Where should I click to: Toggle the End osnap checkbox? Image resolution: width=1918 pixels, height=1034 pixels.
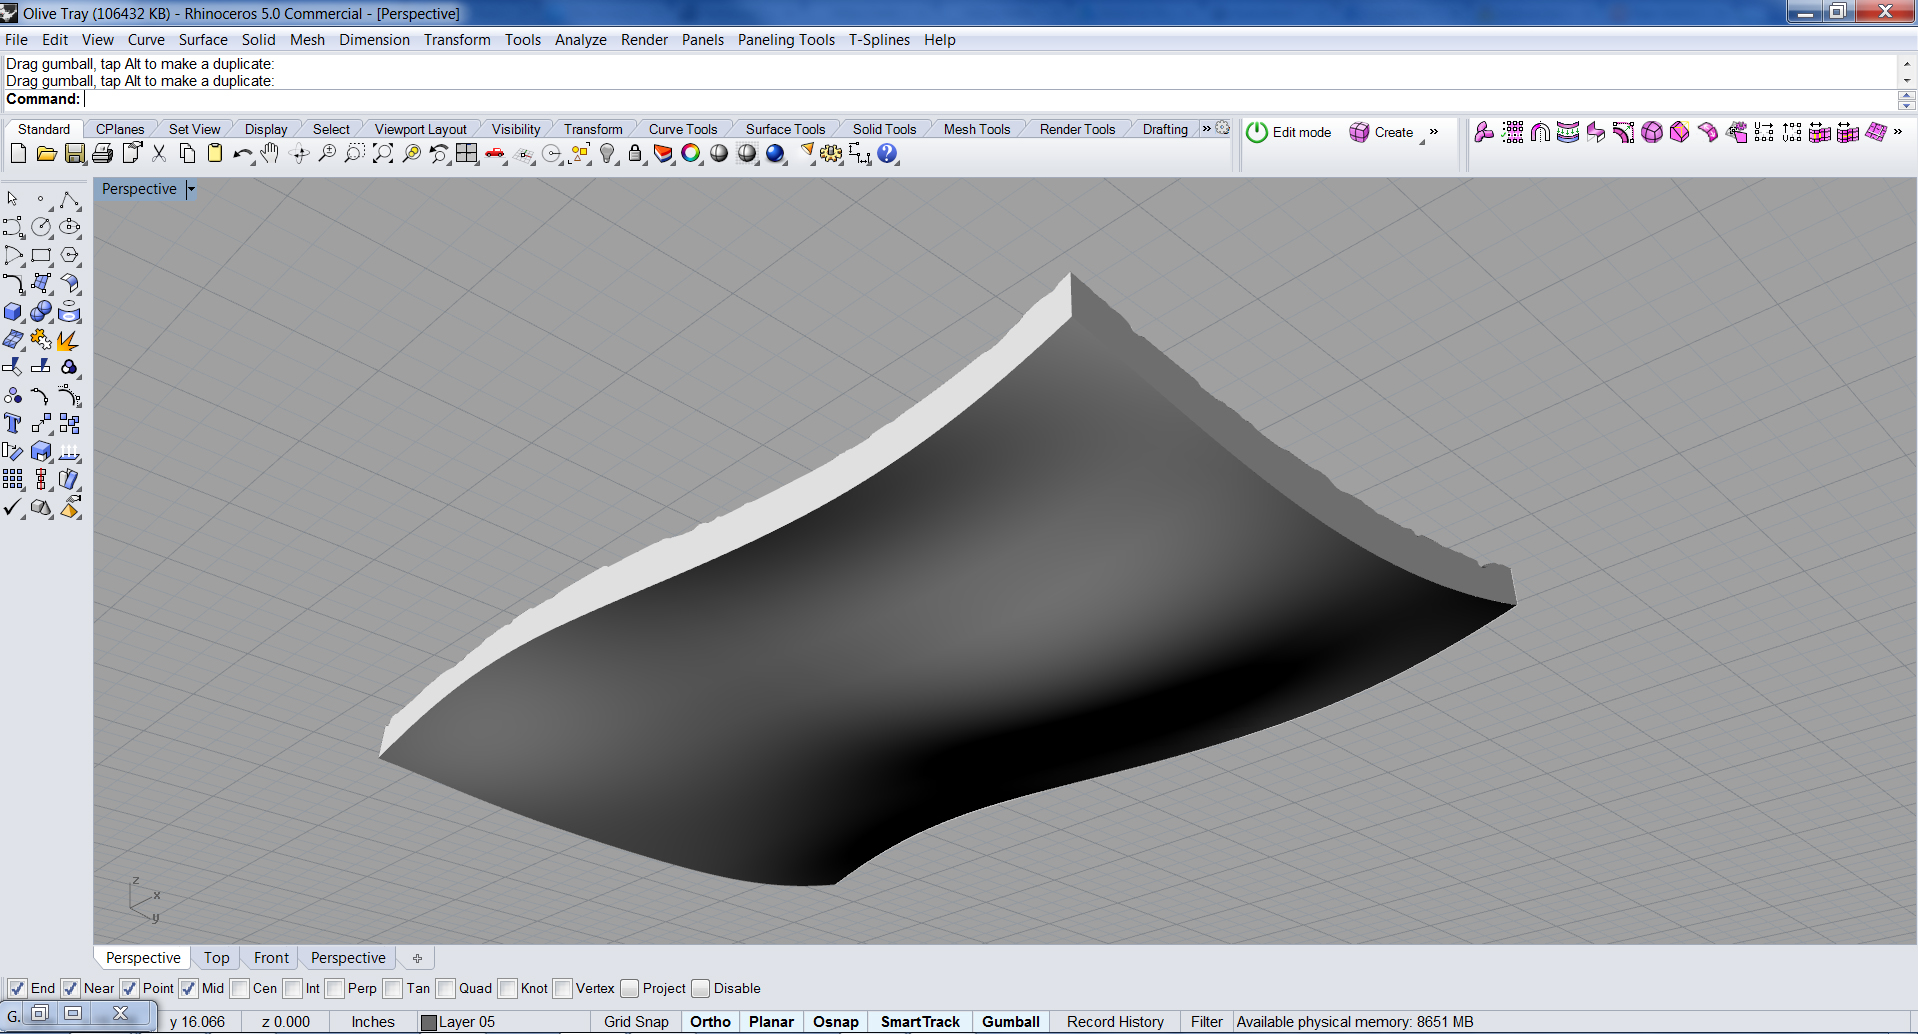[17, 988]
